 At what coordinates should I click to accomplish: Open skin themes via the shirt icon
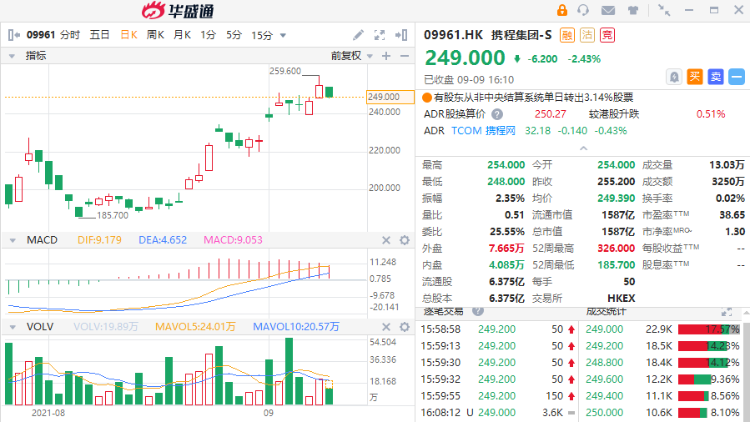pos(633,10)
